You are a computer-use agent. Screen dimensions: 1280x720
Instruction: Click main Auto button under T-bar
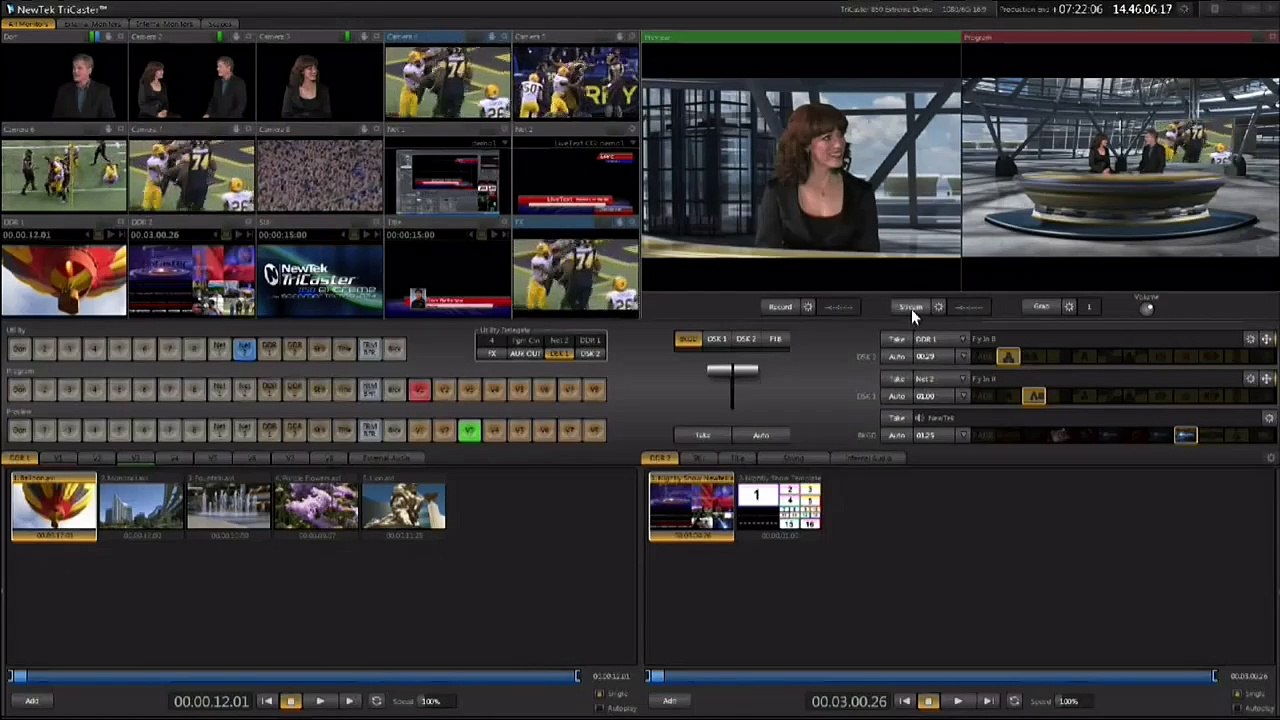[761, 435]
